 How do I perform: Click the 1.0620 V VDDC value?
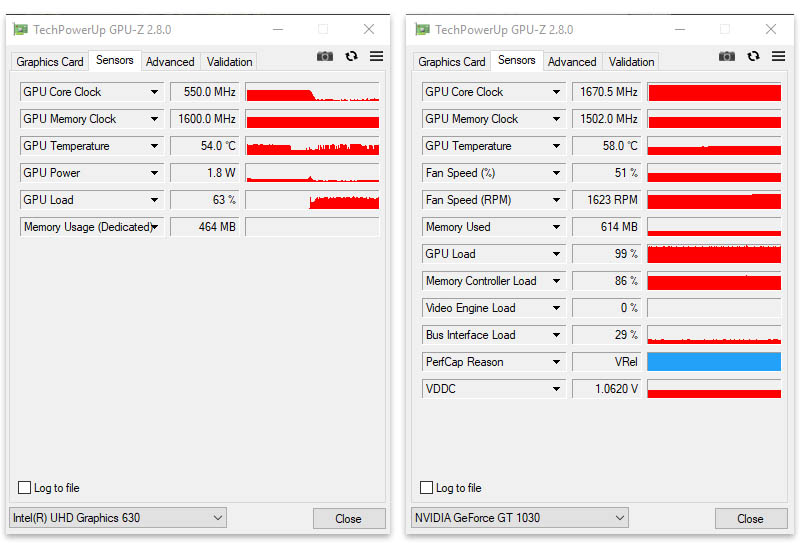(607, 389)
